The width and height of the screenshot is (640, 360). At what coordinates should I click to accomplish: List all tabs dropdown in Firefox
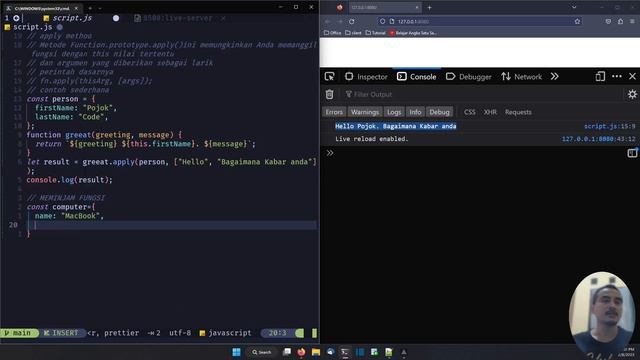[x=574, y=7]
